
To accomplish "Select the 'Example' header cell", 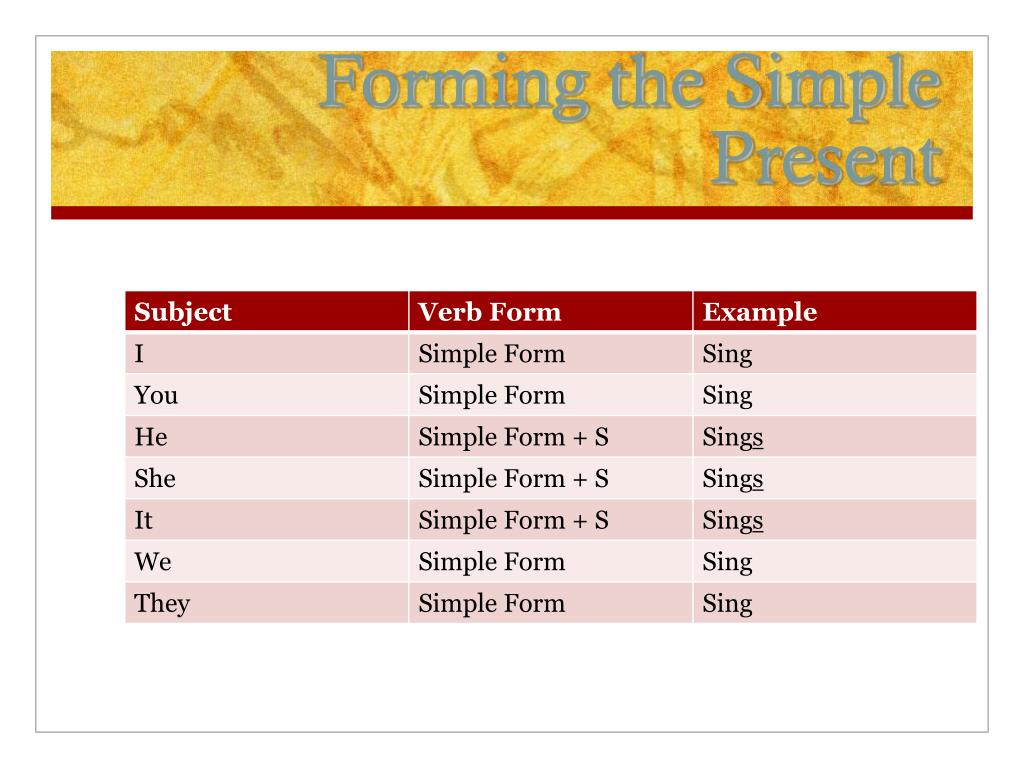I will 835,311.
